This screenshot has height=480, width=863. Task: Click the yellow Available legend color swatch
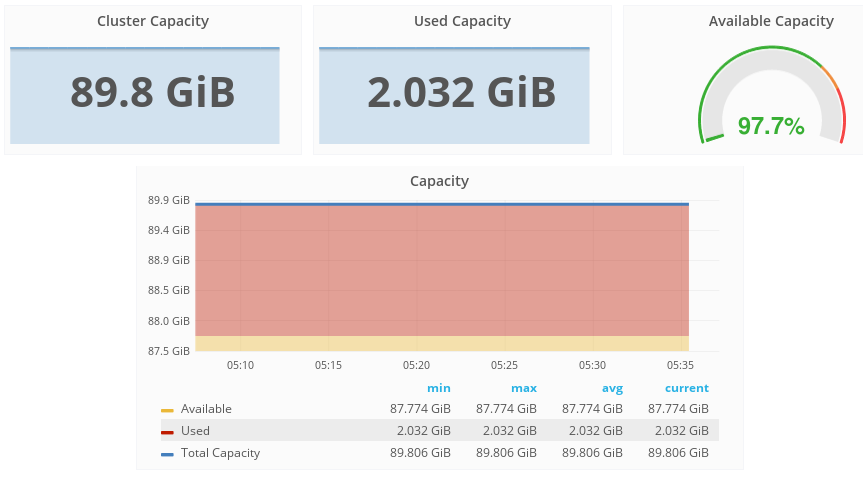(167, 410)
